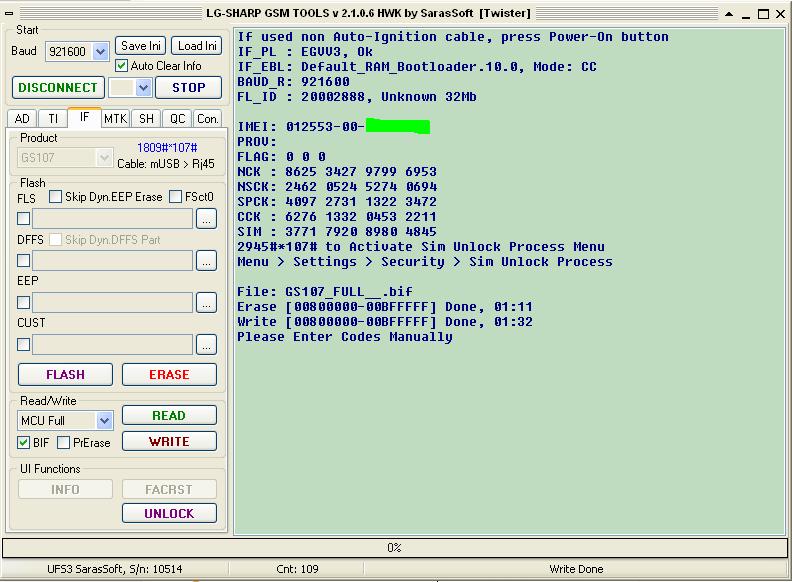Screen dimensions: 792x582
Task: Click the DISCONNECT button
Action: 58,87
